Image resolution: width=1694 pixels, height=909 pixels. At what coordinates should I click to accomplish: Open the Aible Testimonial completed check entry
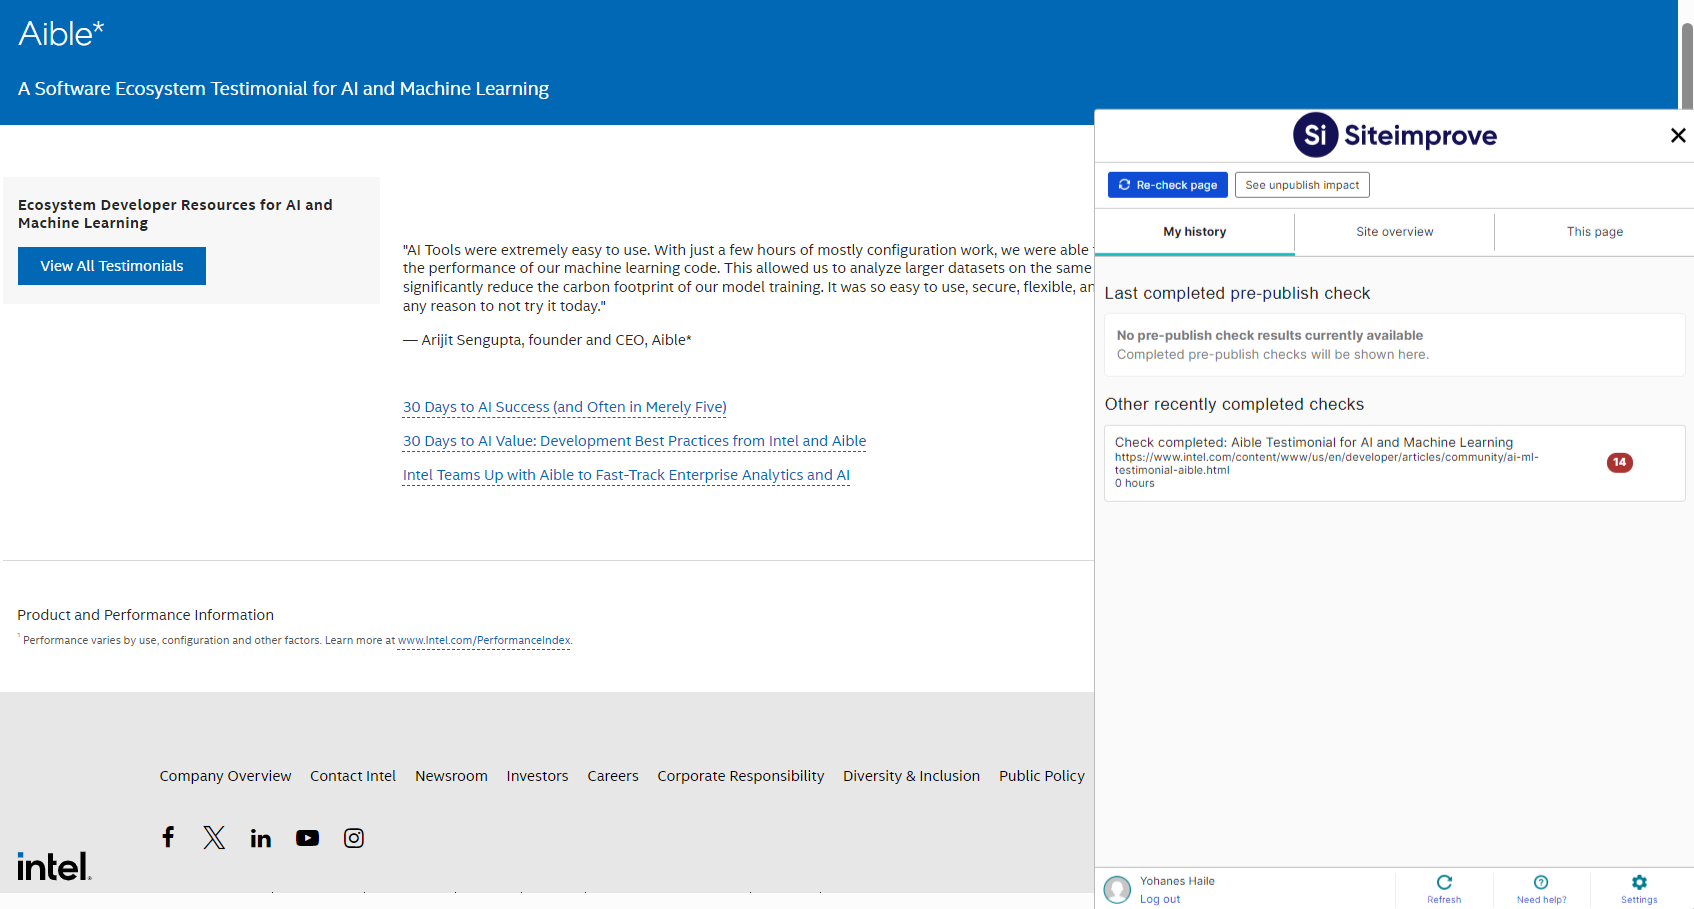coord(1394,463)
